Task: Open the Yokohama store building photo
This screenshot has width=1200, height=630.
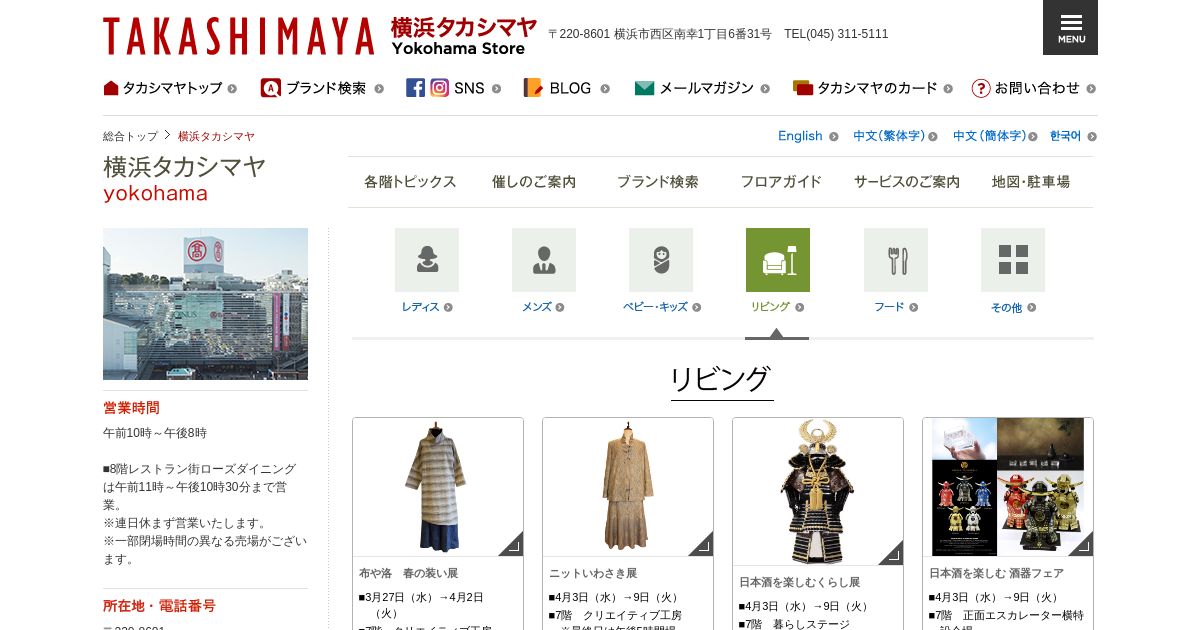Action: [205, 304]
